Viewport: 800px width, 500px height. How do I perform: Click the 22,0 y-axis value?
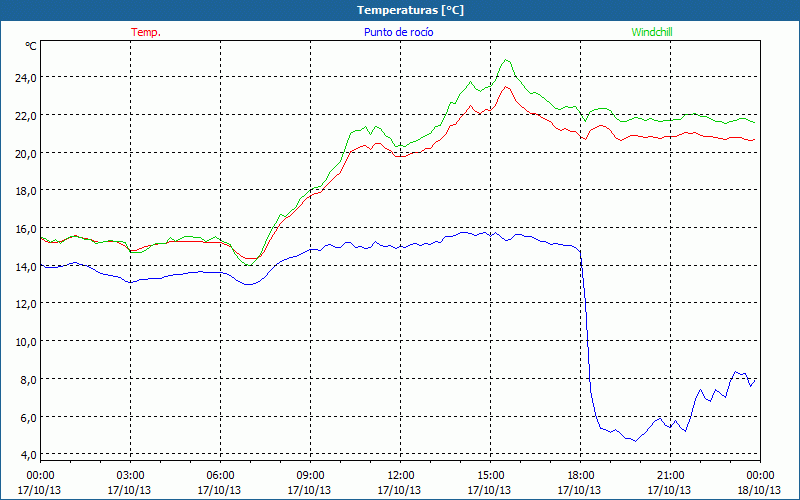(26, 116)
